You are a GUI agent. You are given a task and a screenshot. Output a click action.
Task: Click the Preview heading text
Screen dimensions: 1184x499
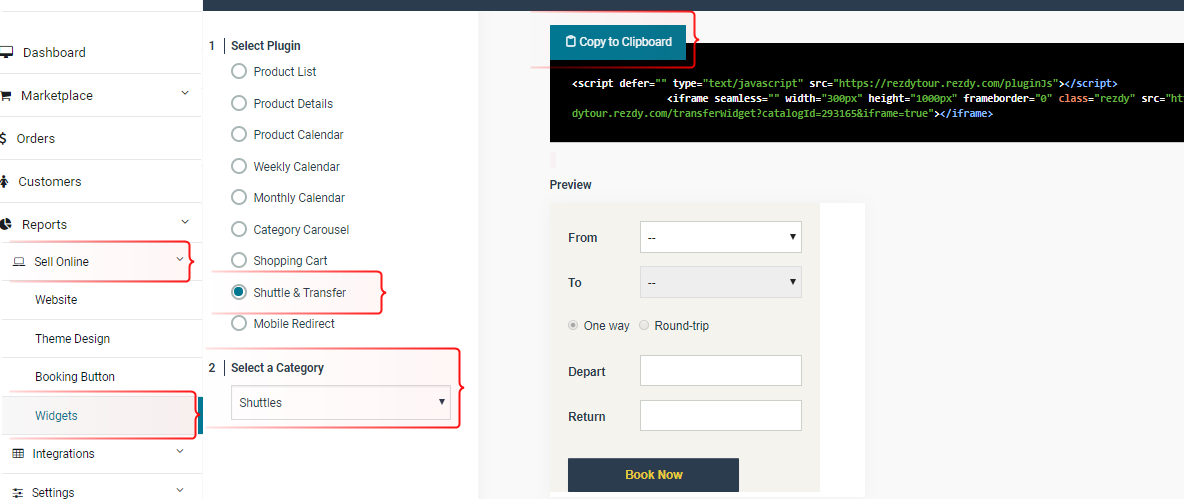point(571,185)
